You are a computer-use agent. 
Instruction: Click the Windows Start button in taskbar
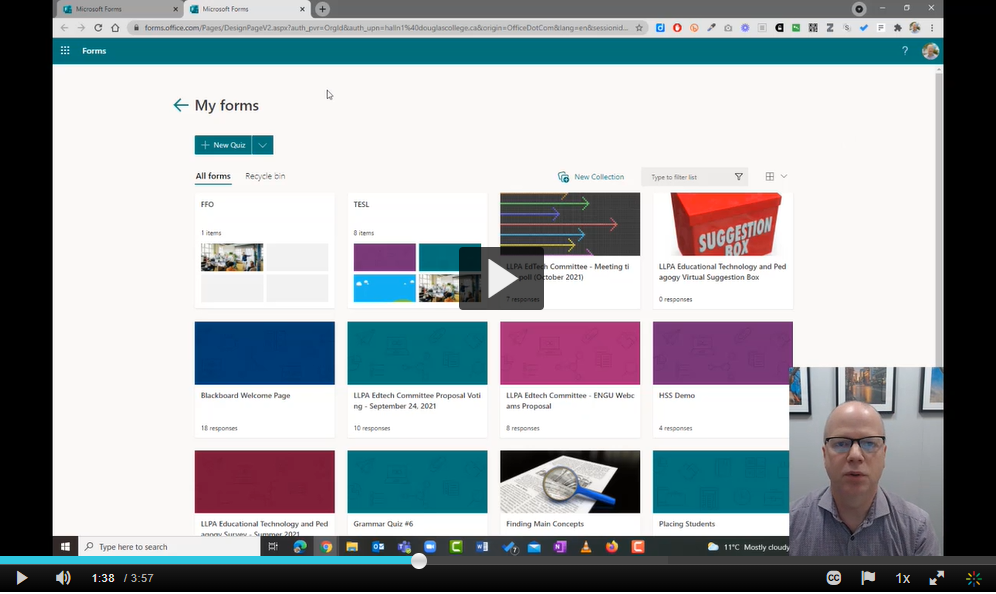(65, 547)
